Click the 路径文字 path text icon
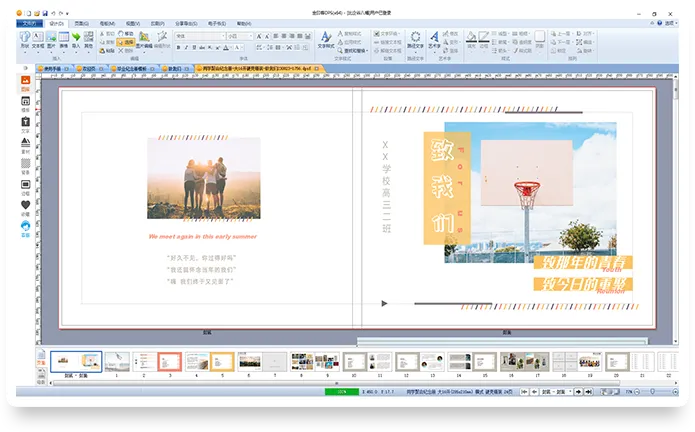695x432 pixels. point(413,38)
